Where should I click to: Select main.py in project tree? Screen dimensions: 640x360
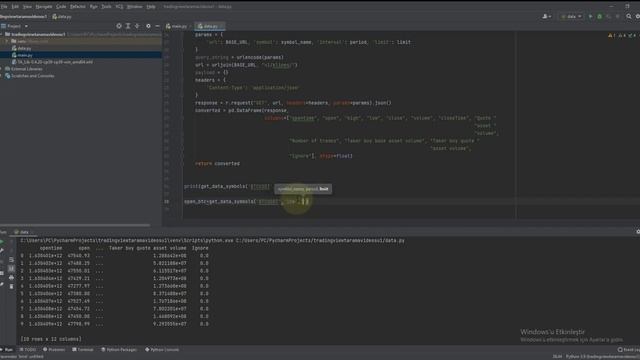24,55
